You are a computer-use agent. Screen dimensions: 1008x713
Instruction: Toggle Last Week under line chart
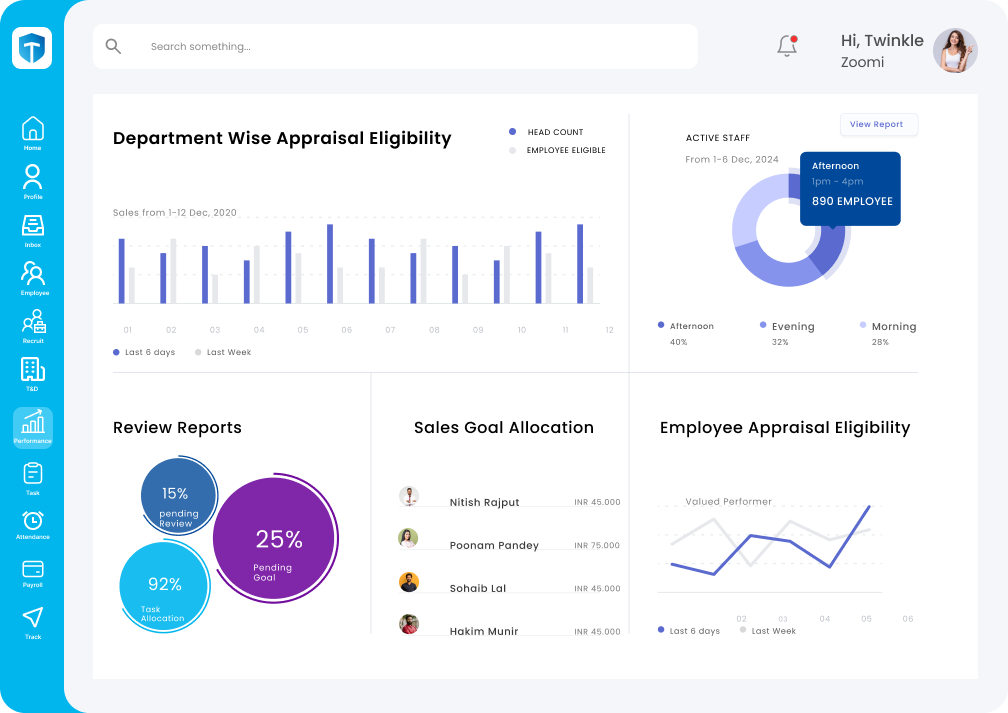coord(768,631)
